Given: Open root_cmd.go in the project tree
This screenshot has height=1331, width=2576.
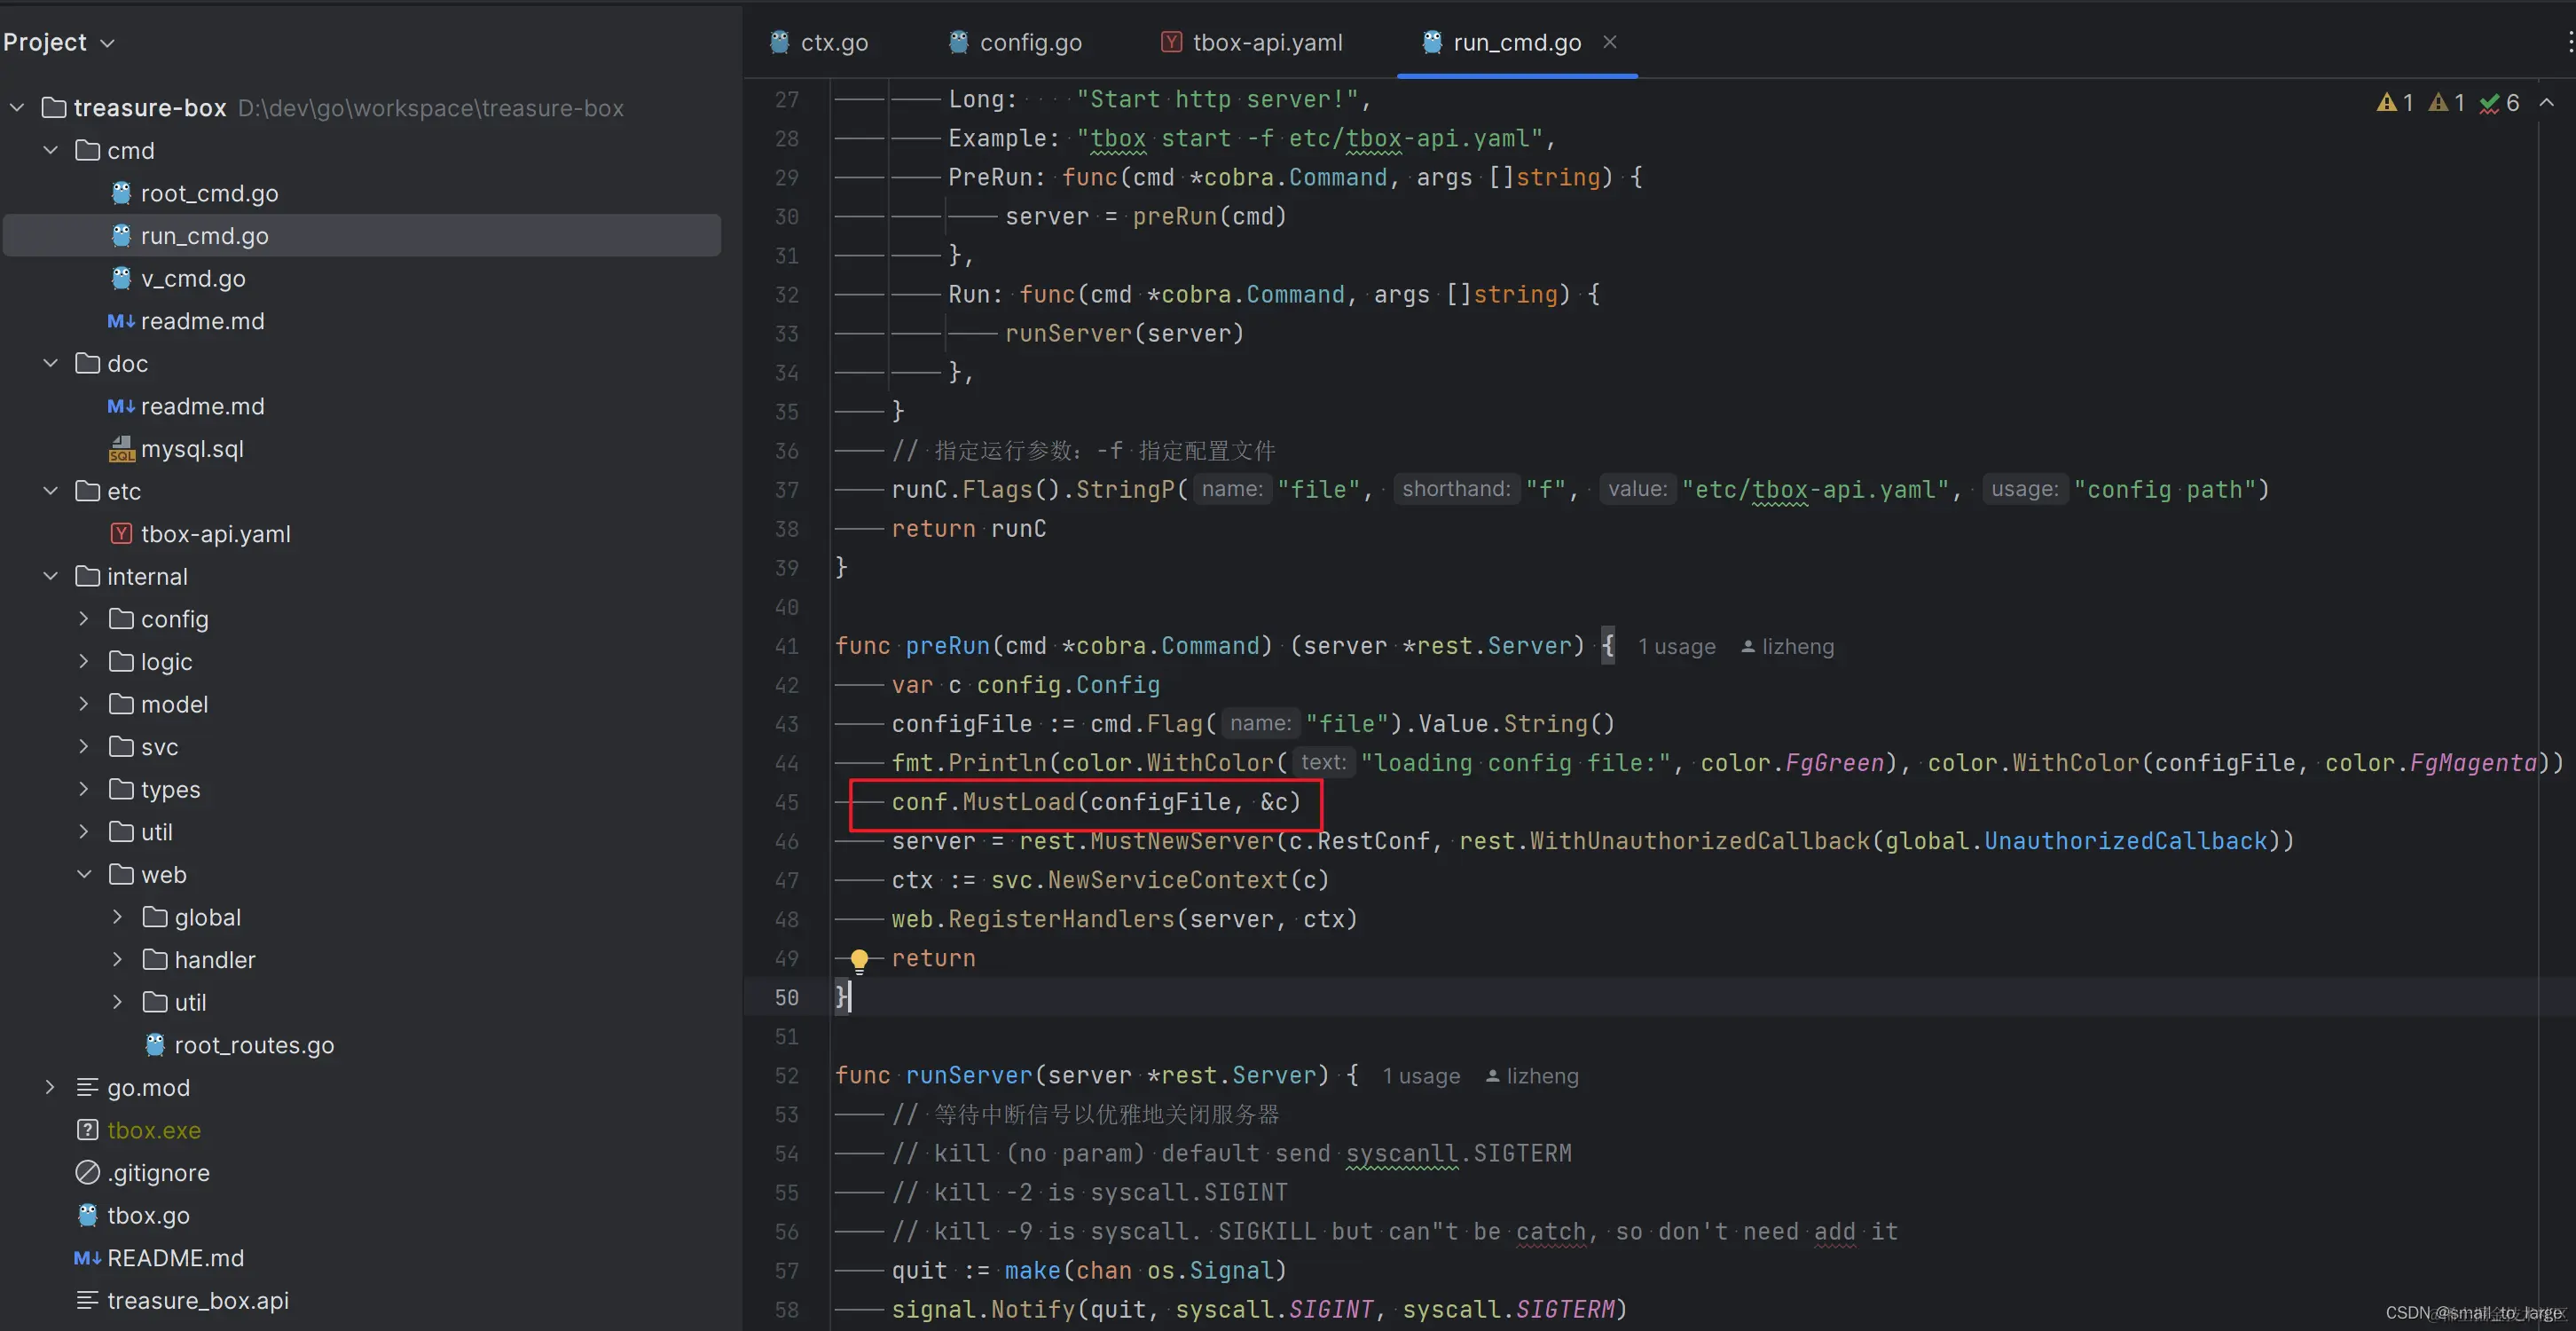Looking at the screenshot, I should 209,193.
